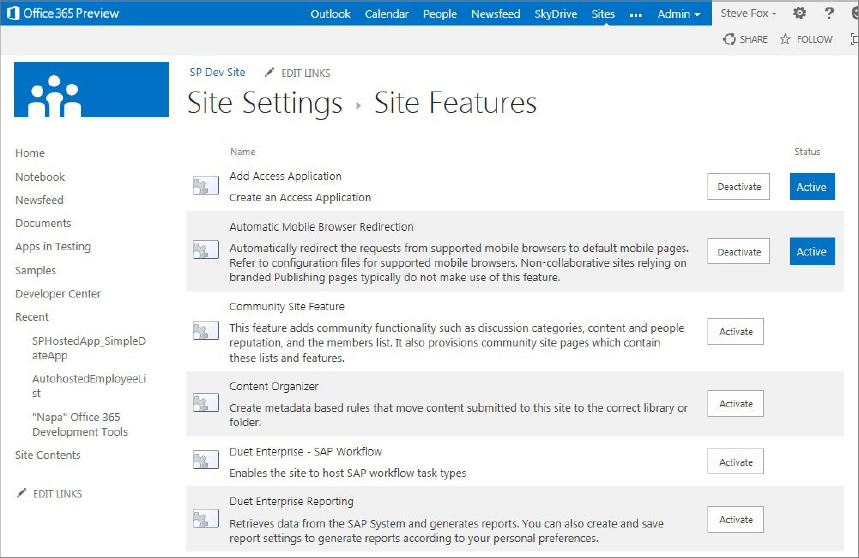Open Newsfeed in left navigation

point(39,200)
